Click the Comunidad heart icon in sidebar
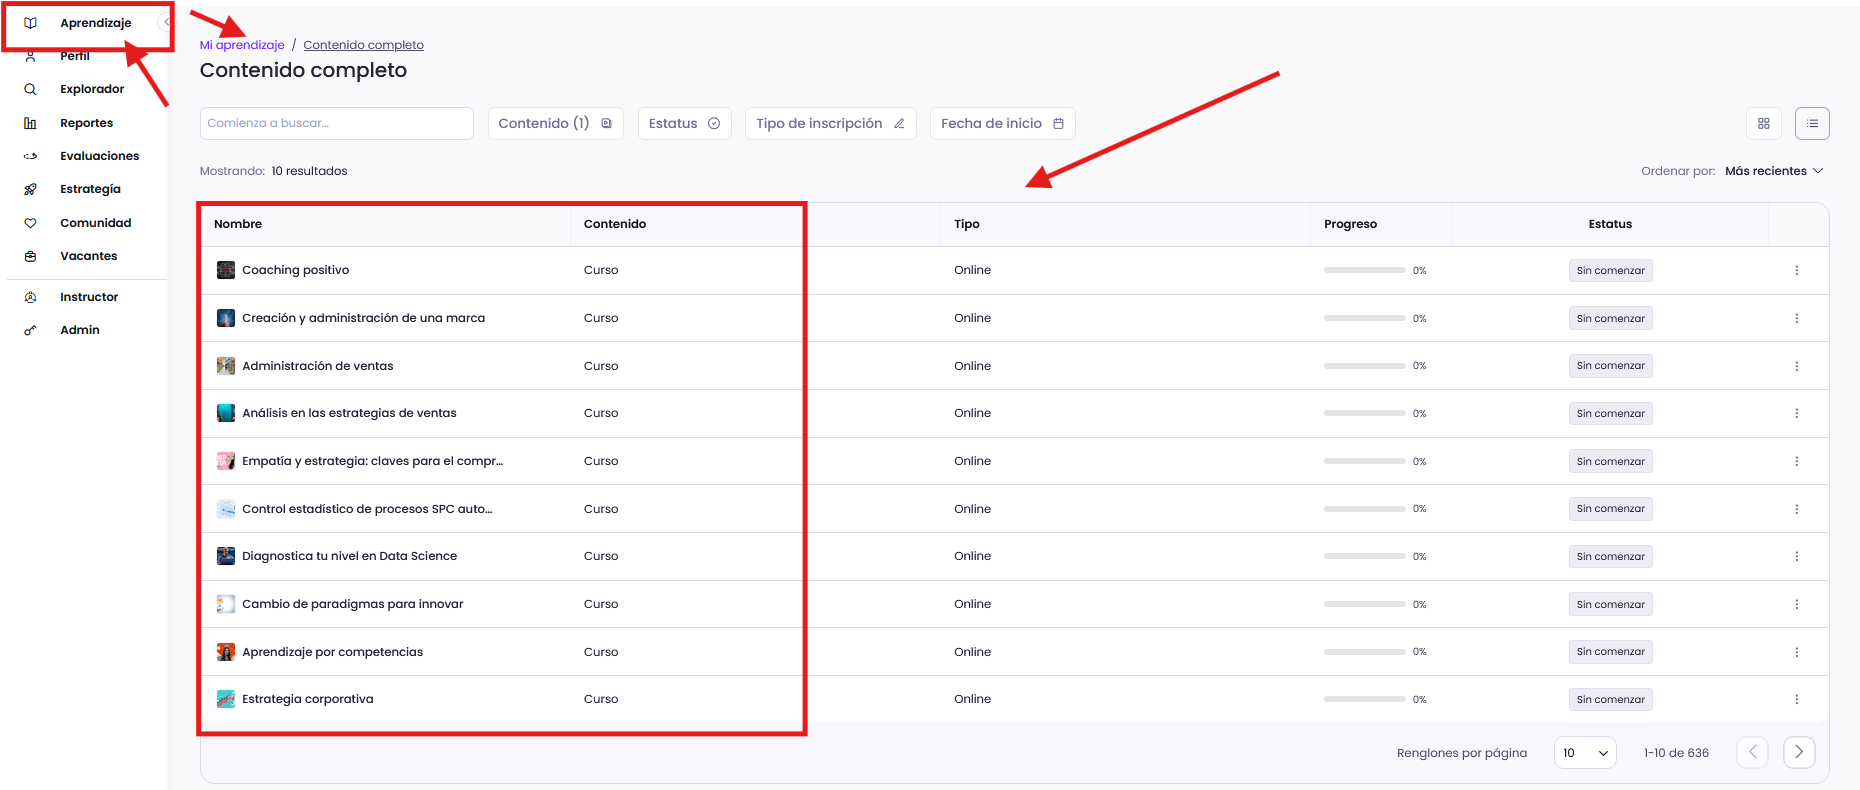 point(30,223)
